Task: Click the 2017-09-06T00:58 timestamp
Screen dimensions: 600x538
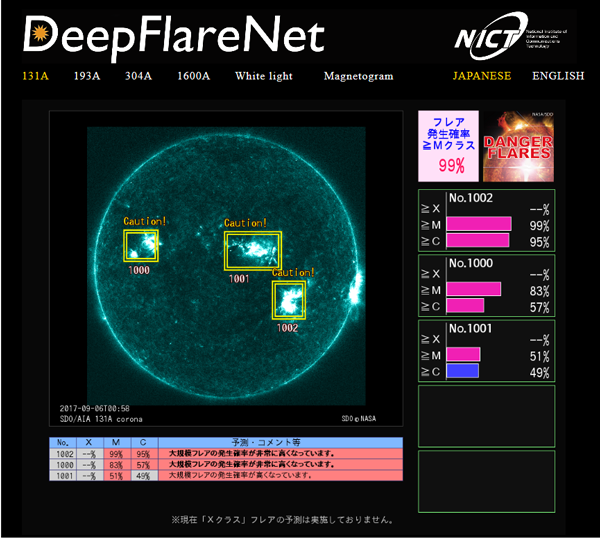Action: (95, 408)
